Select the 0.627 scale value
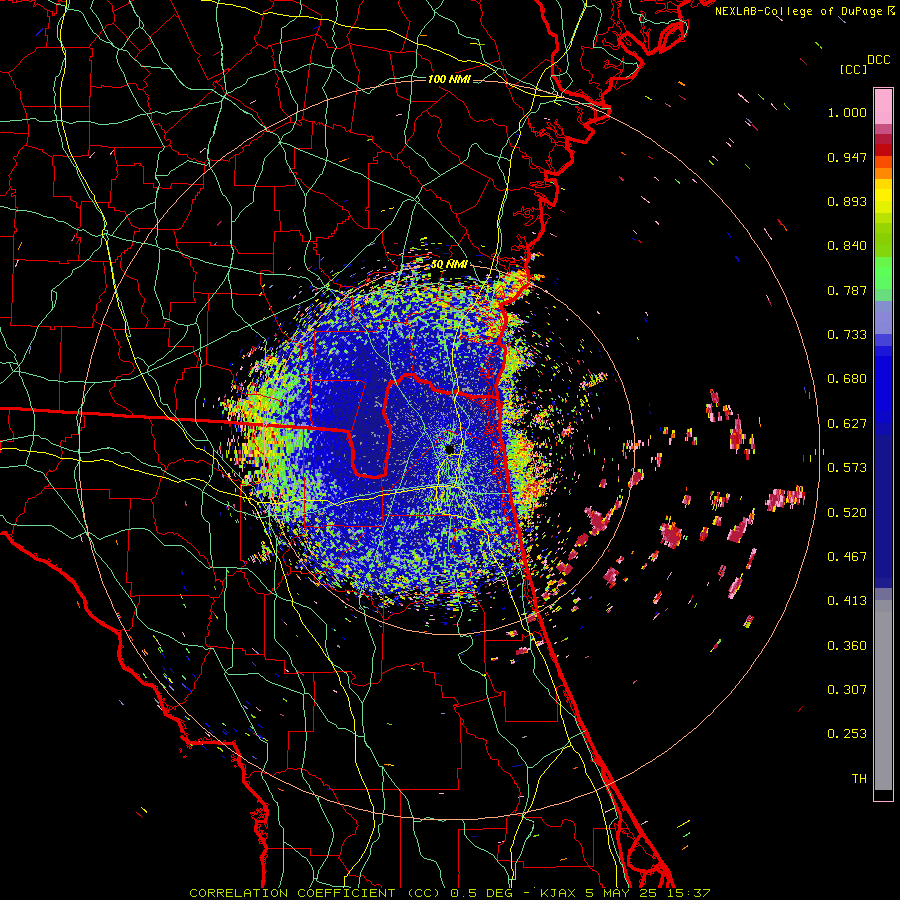This screenshot has height=900, width=900. (x=847, y=424)
